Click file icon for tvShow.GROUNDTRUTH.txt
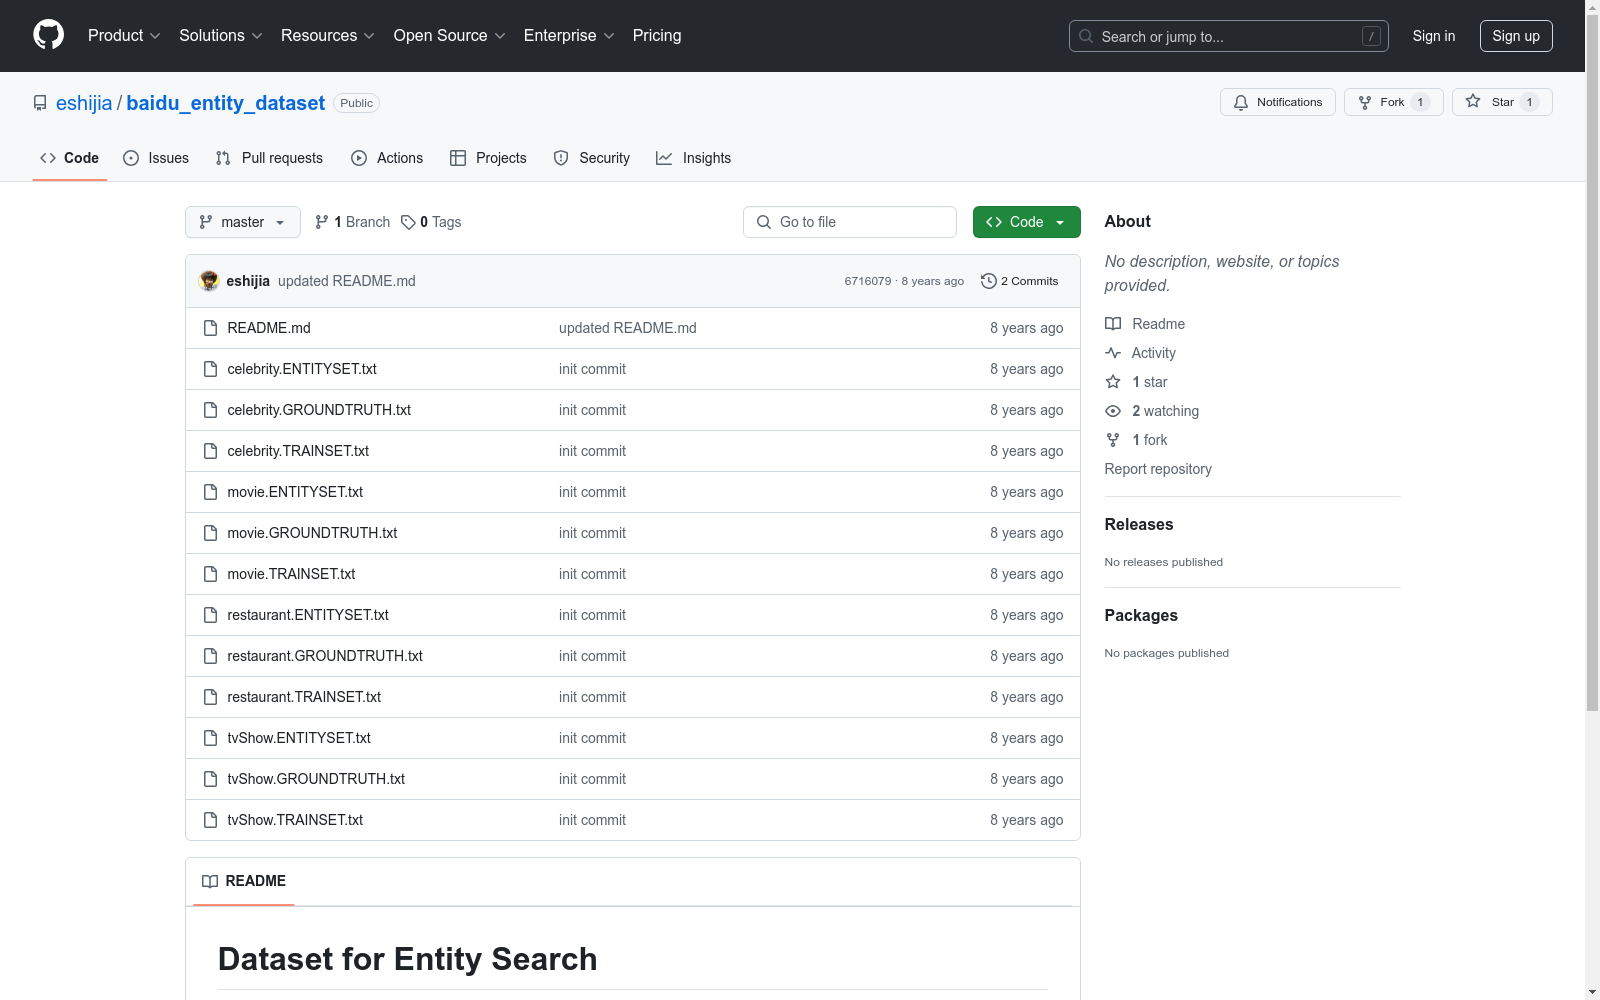This screenshot has height=1000, width=1600. [x=210, y=779]
